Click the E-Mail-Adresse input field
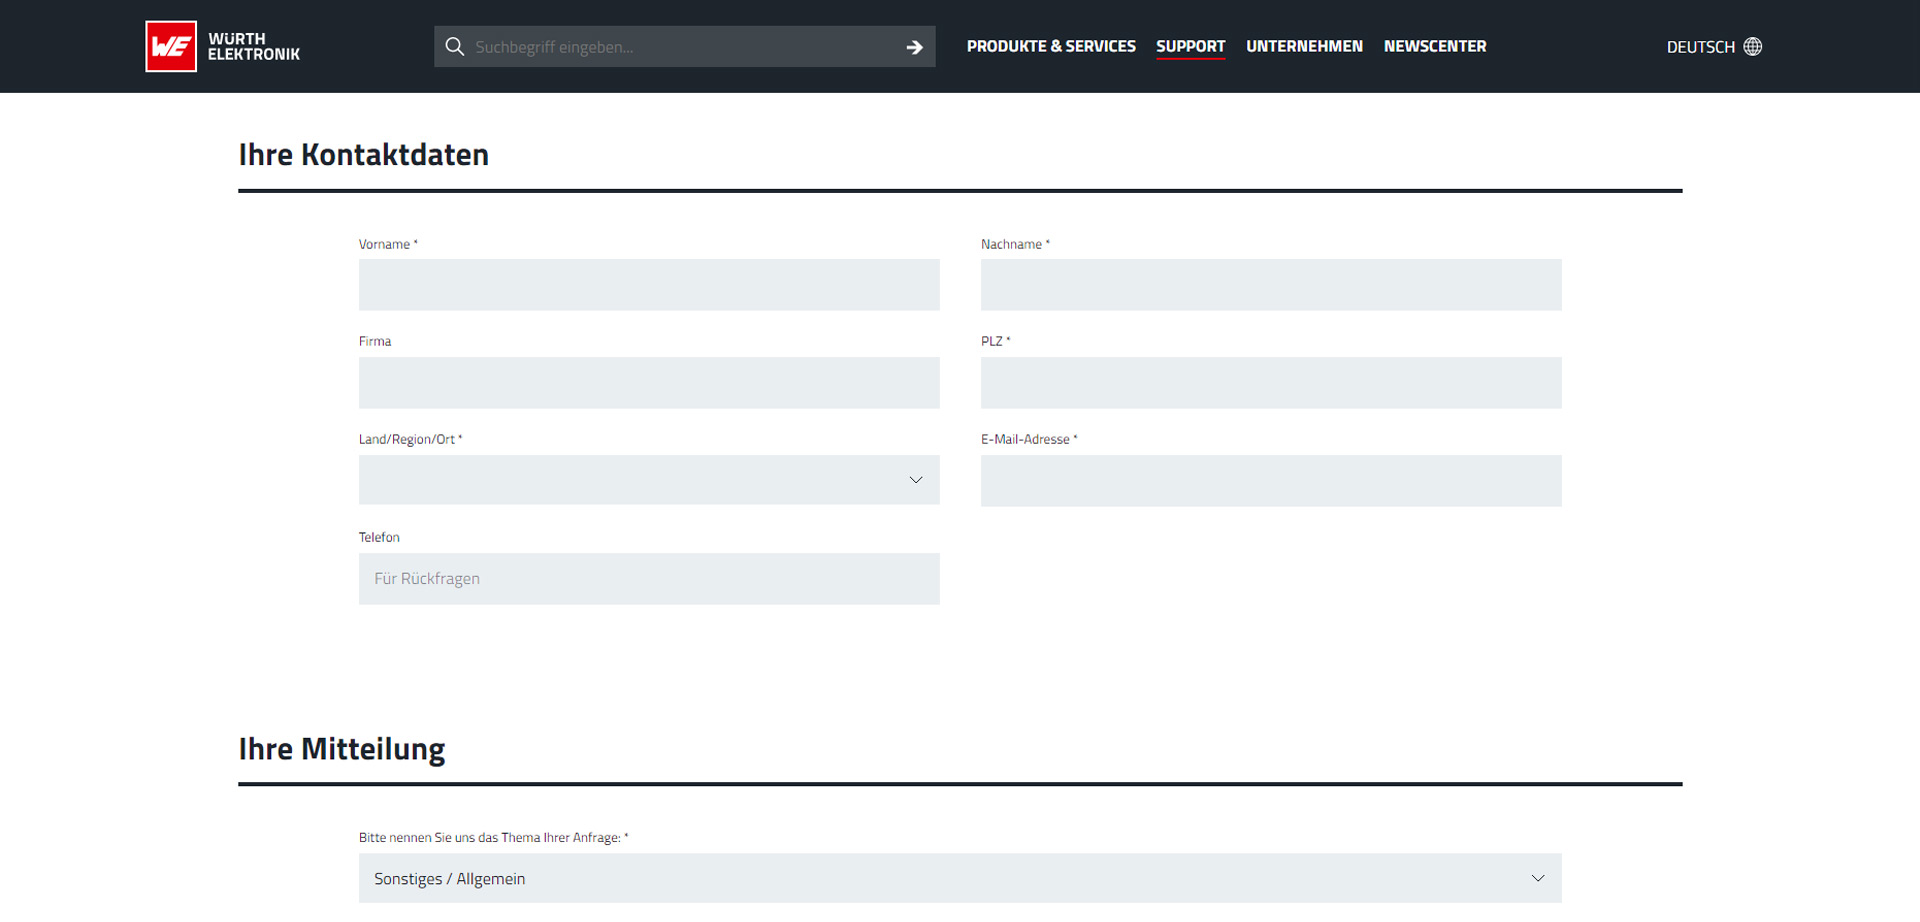This screenshot has height=922, width=1920. 1270,481
